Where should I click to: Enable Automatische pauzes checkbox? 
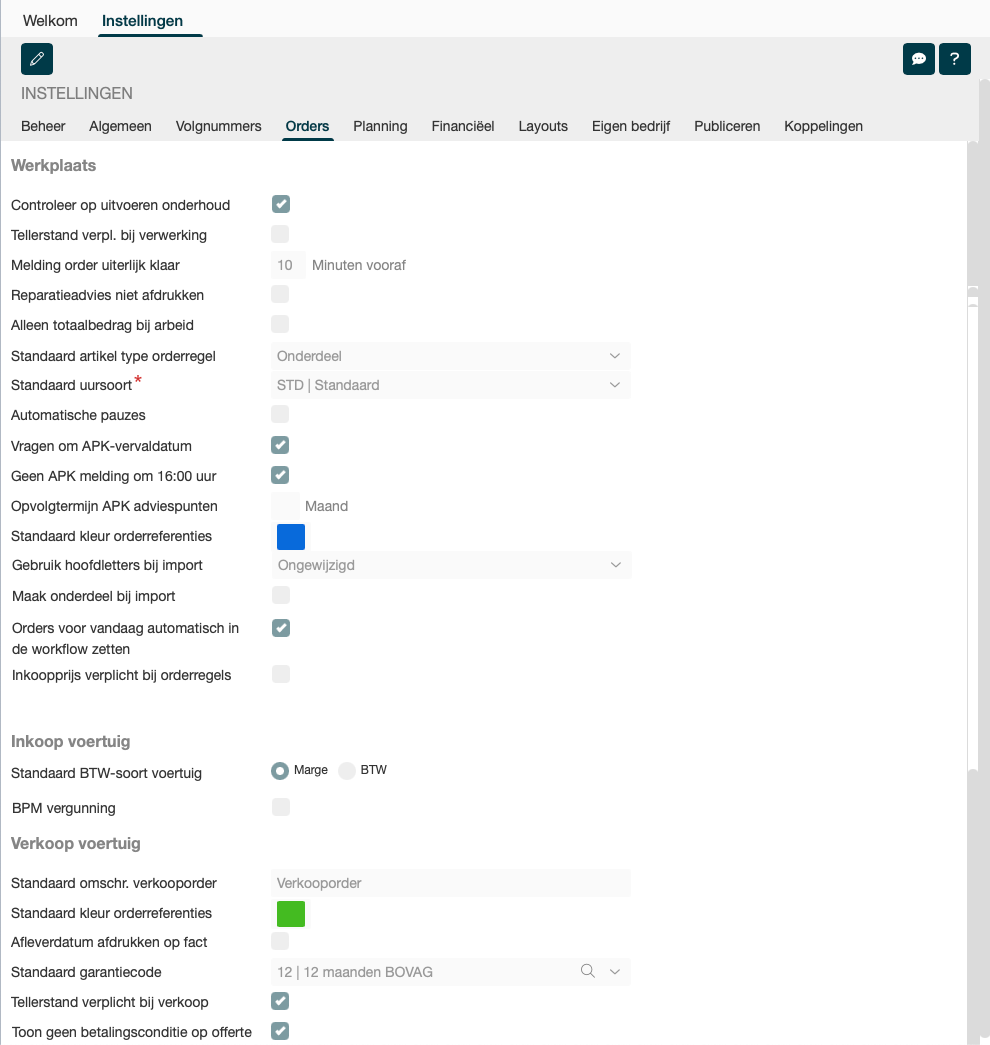coord(281,414)
